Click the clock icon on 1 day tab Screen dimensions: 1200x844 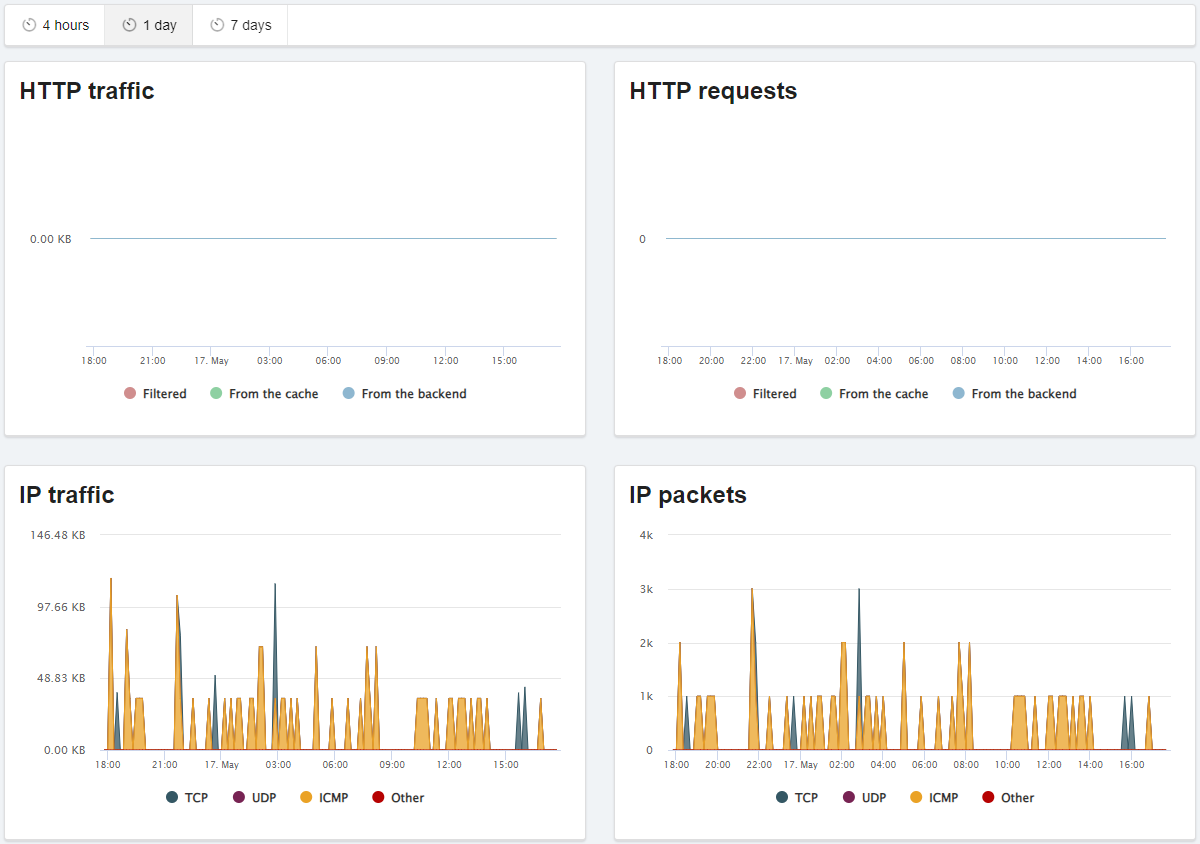point(129,25)
